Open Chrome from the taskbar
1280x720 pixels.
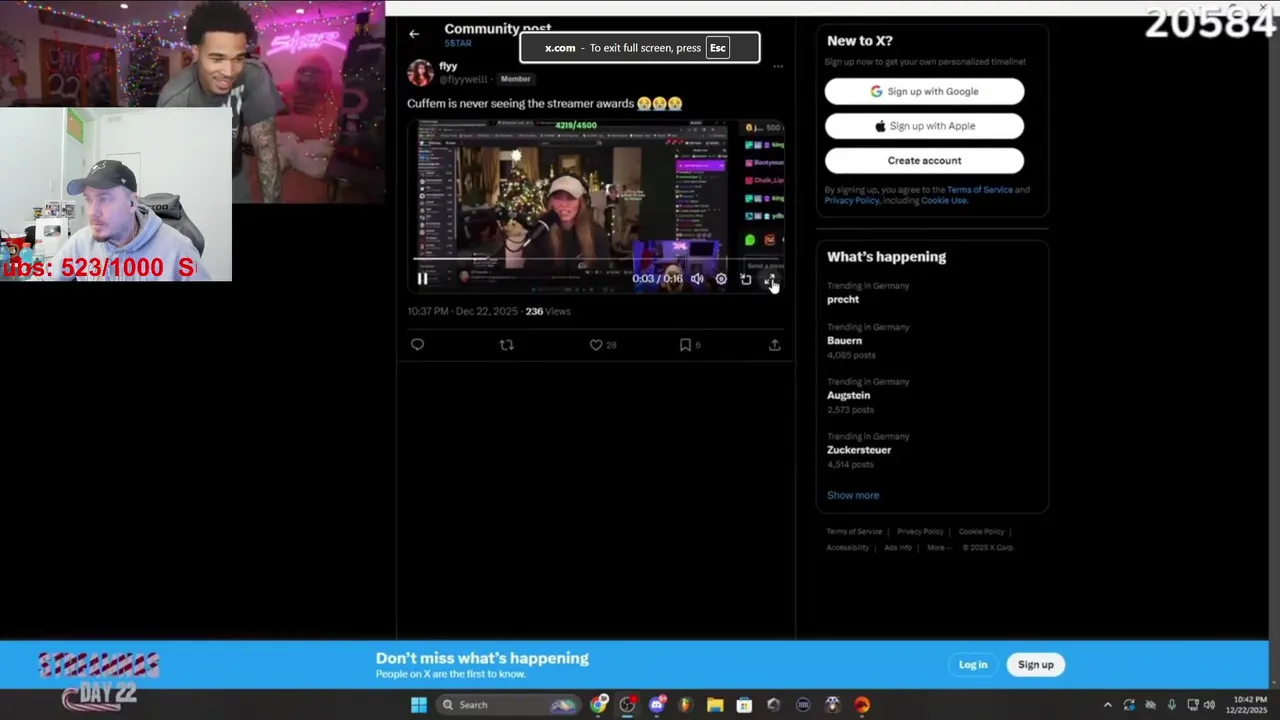pyautogui.click(x=598, y=705)
